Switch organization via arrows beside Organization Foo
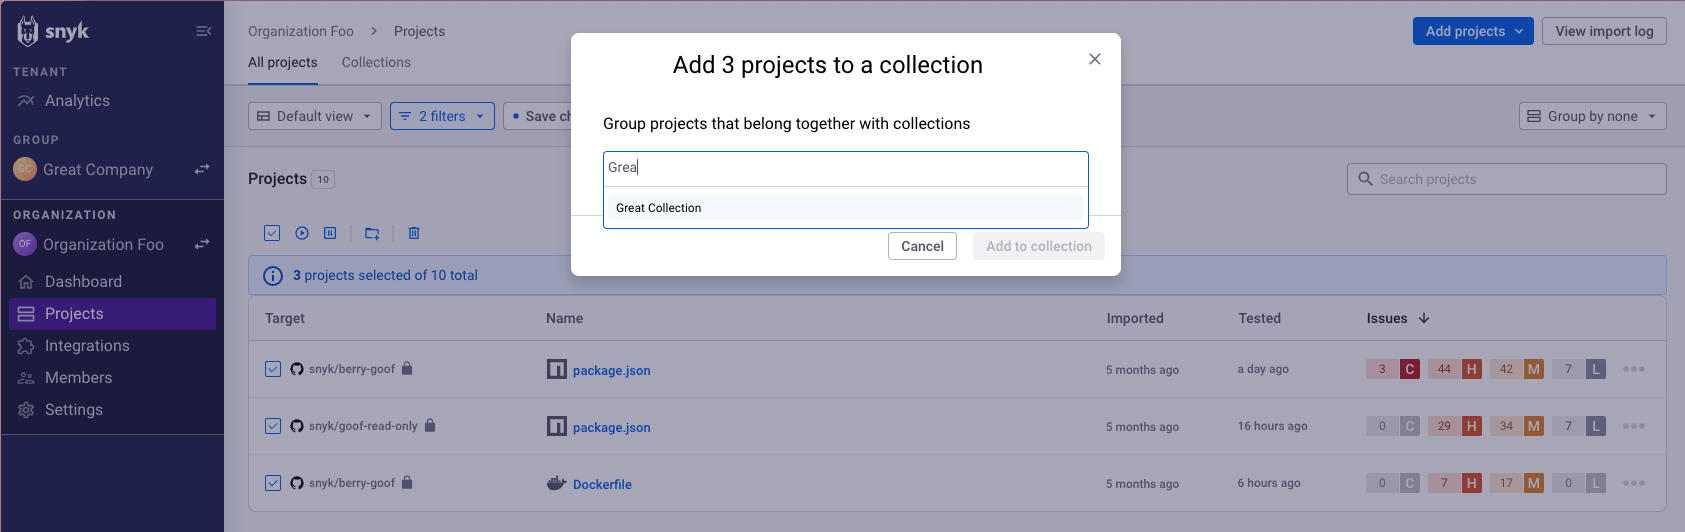1685x532 pixels. tap(202, 244)
